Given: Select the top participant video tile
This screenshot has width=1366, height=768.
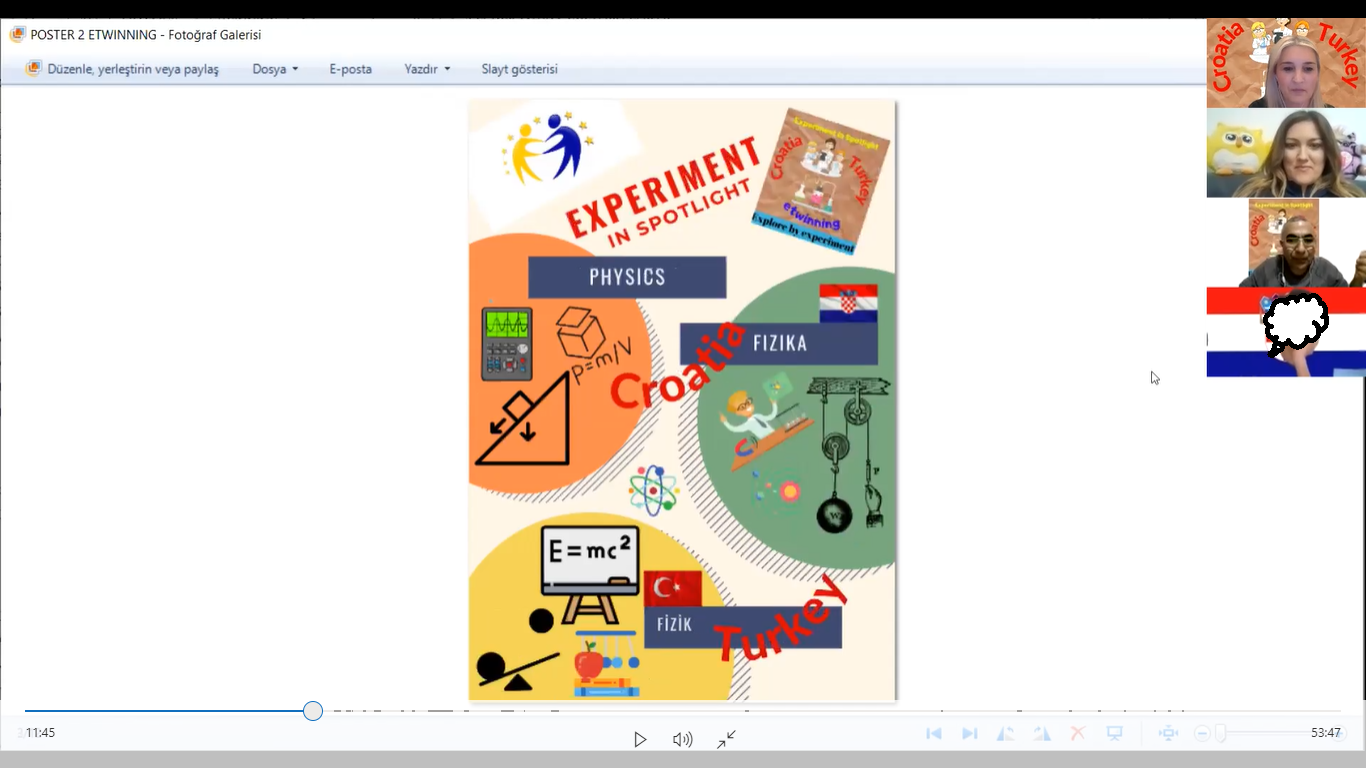Looking at the screenshot, I should point(1286,63).
